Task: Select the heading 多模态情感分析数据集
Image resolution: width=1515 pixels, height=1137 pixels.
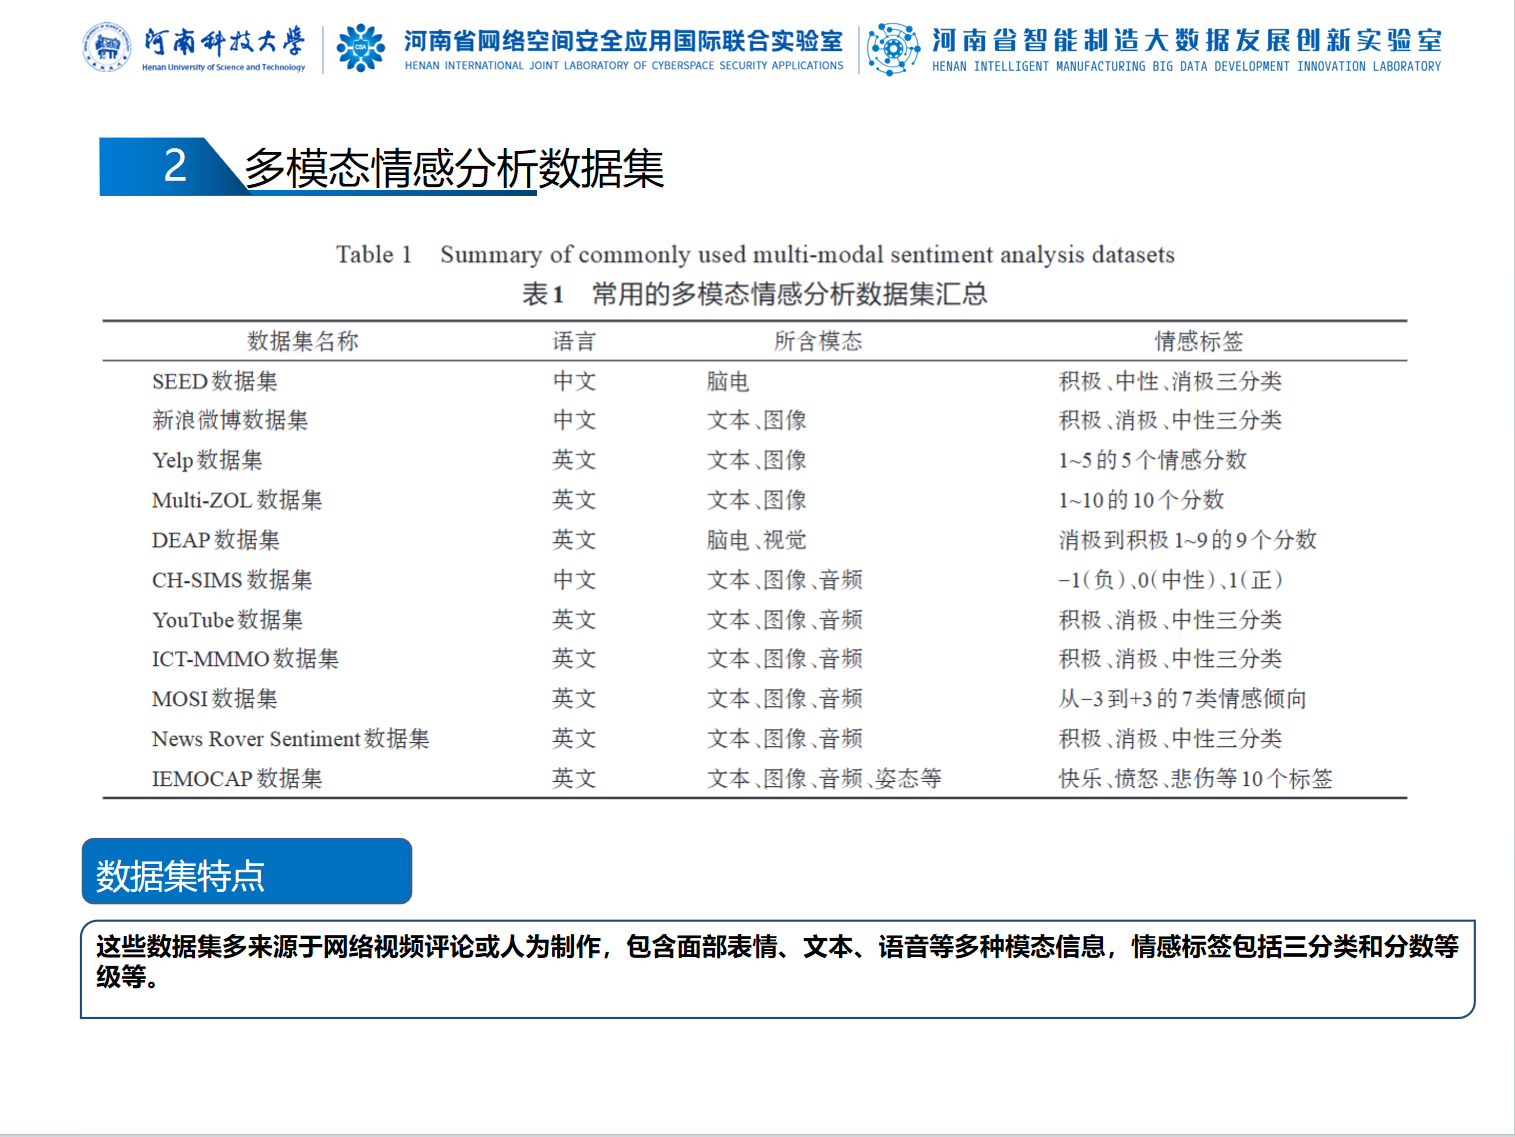Action: (455, 168)
